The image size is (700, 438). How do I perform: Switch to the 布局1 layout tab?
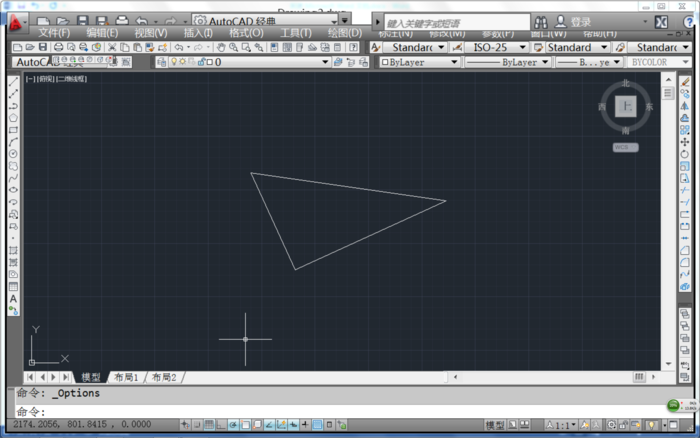126,377
